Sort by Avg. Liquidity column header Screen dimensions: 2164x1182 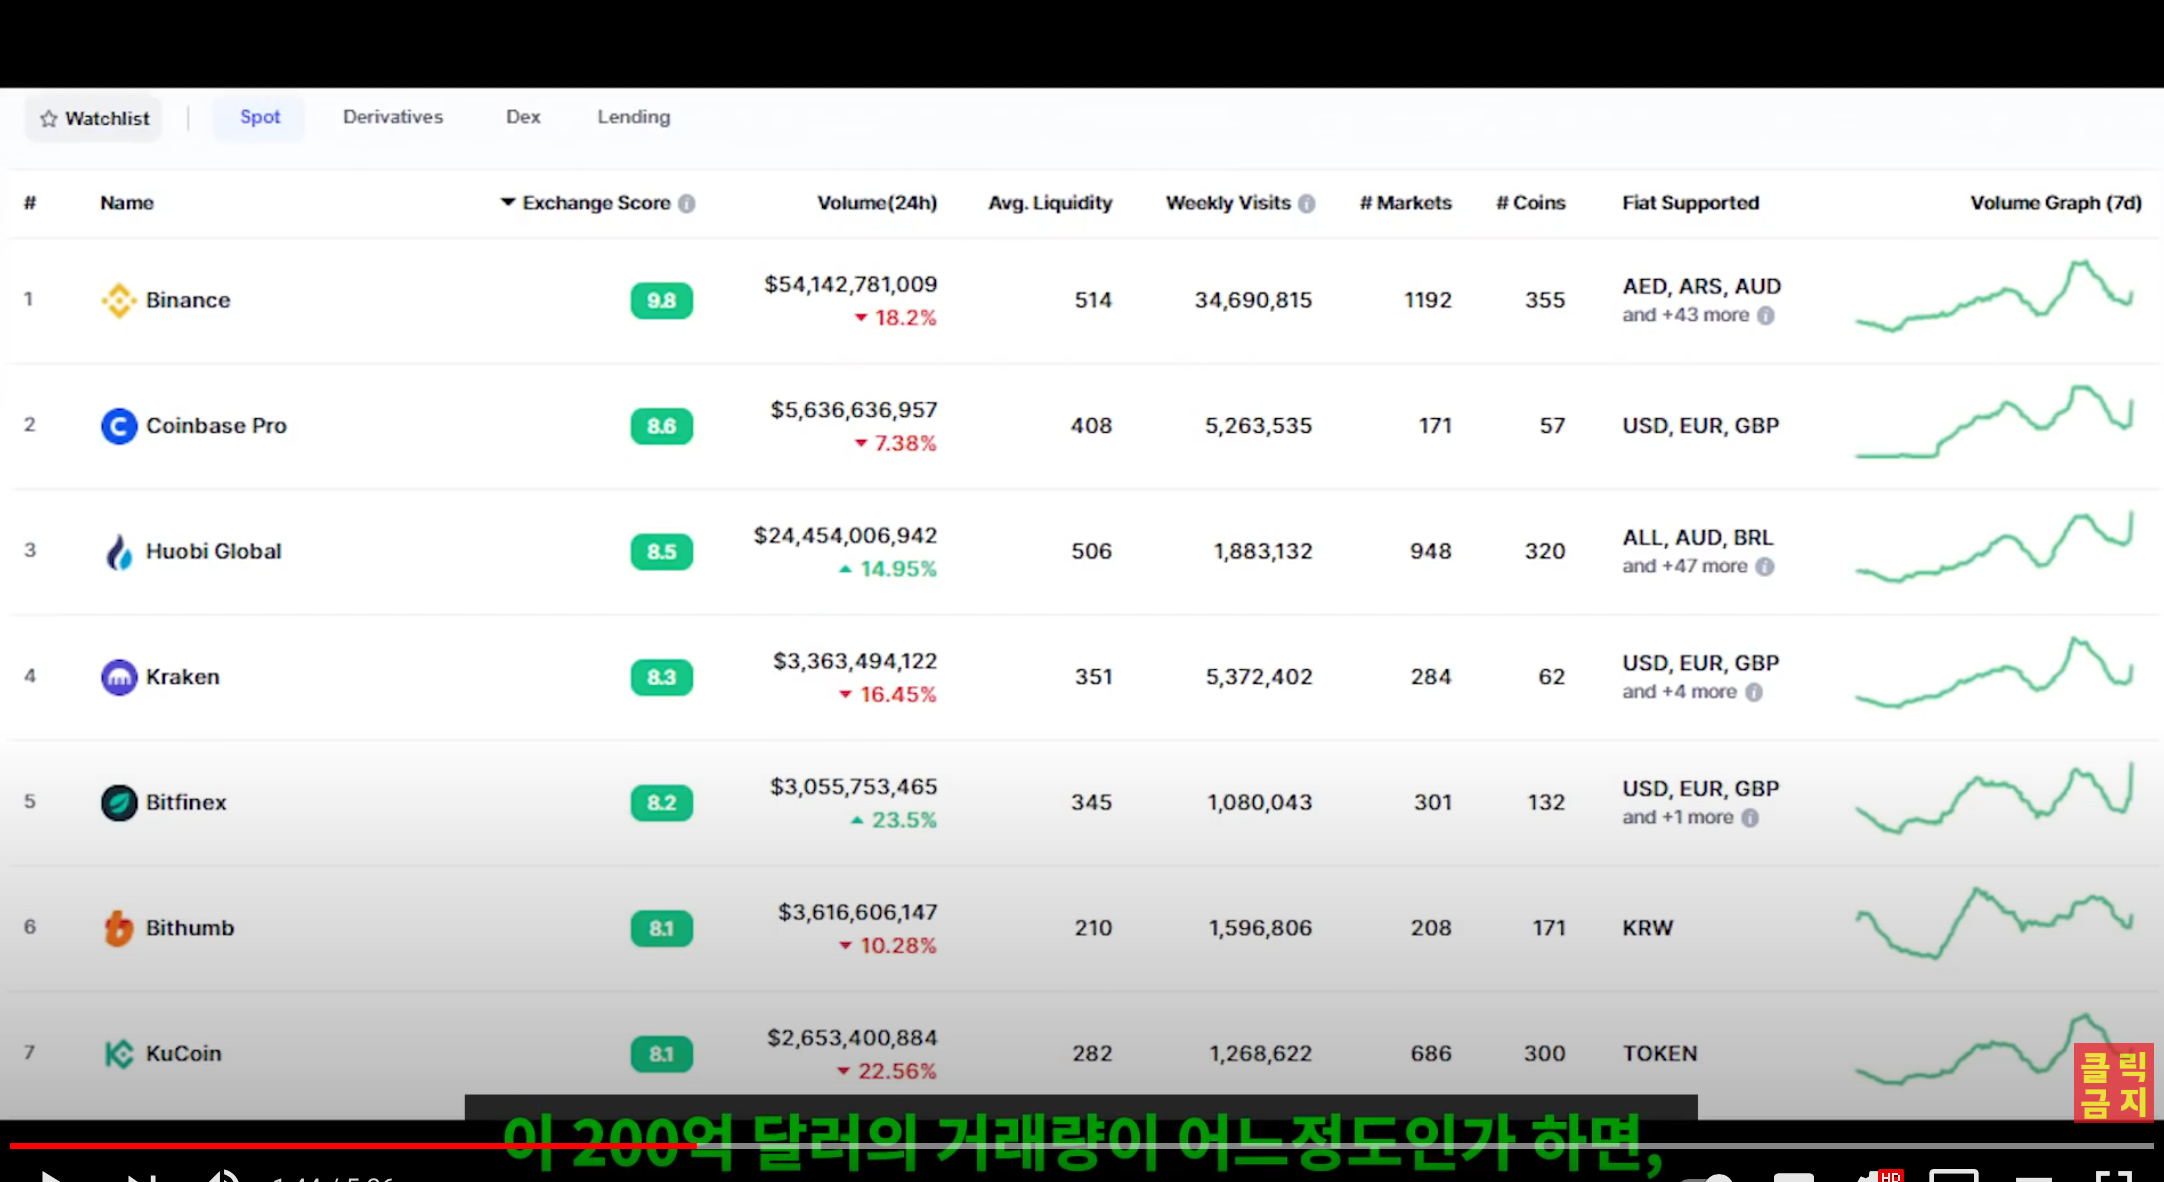pos(1050,203)
